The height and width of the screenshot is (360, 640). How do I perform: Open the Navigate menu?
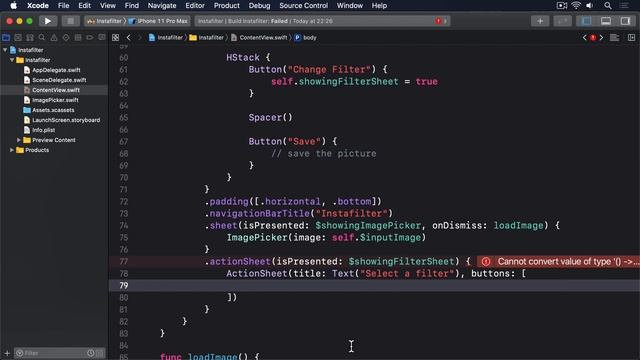click(x=162, y=6)
